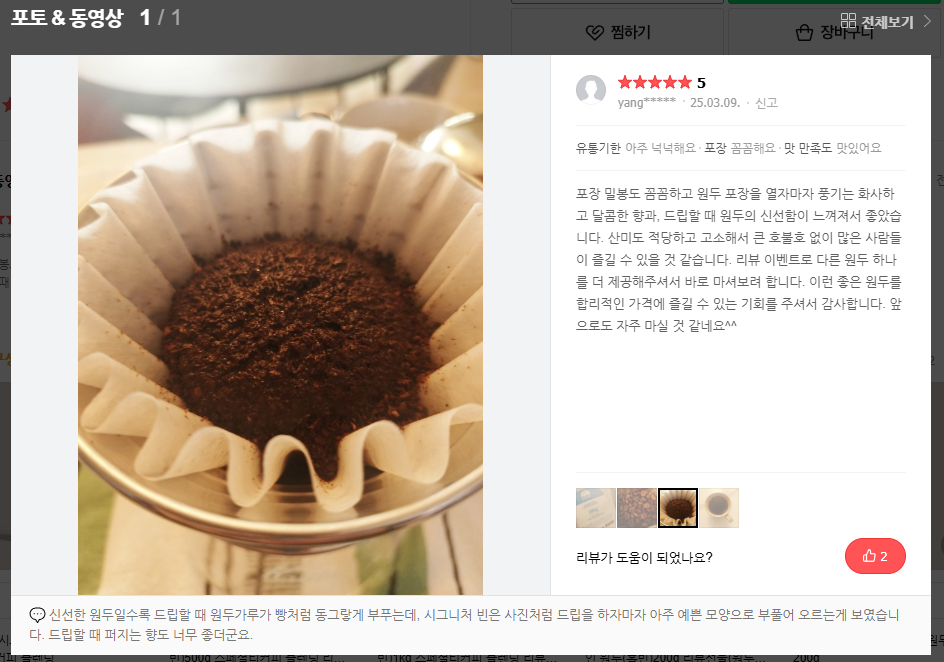Select second thumbnail of coffee beans
The image size is (944, 662).
pos(636,508)
